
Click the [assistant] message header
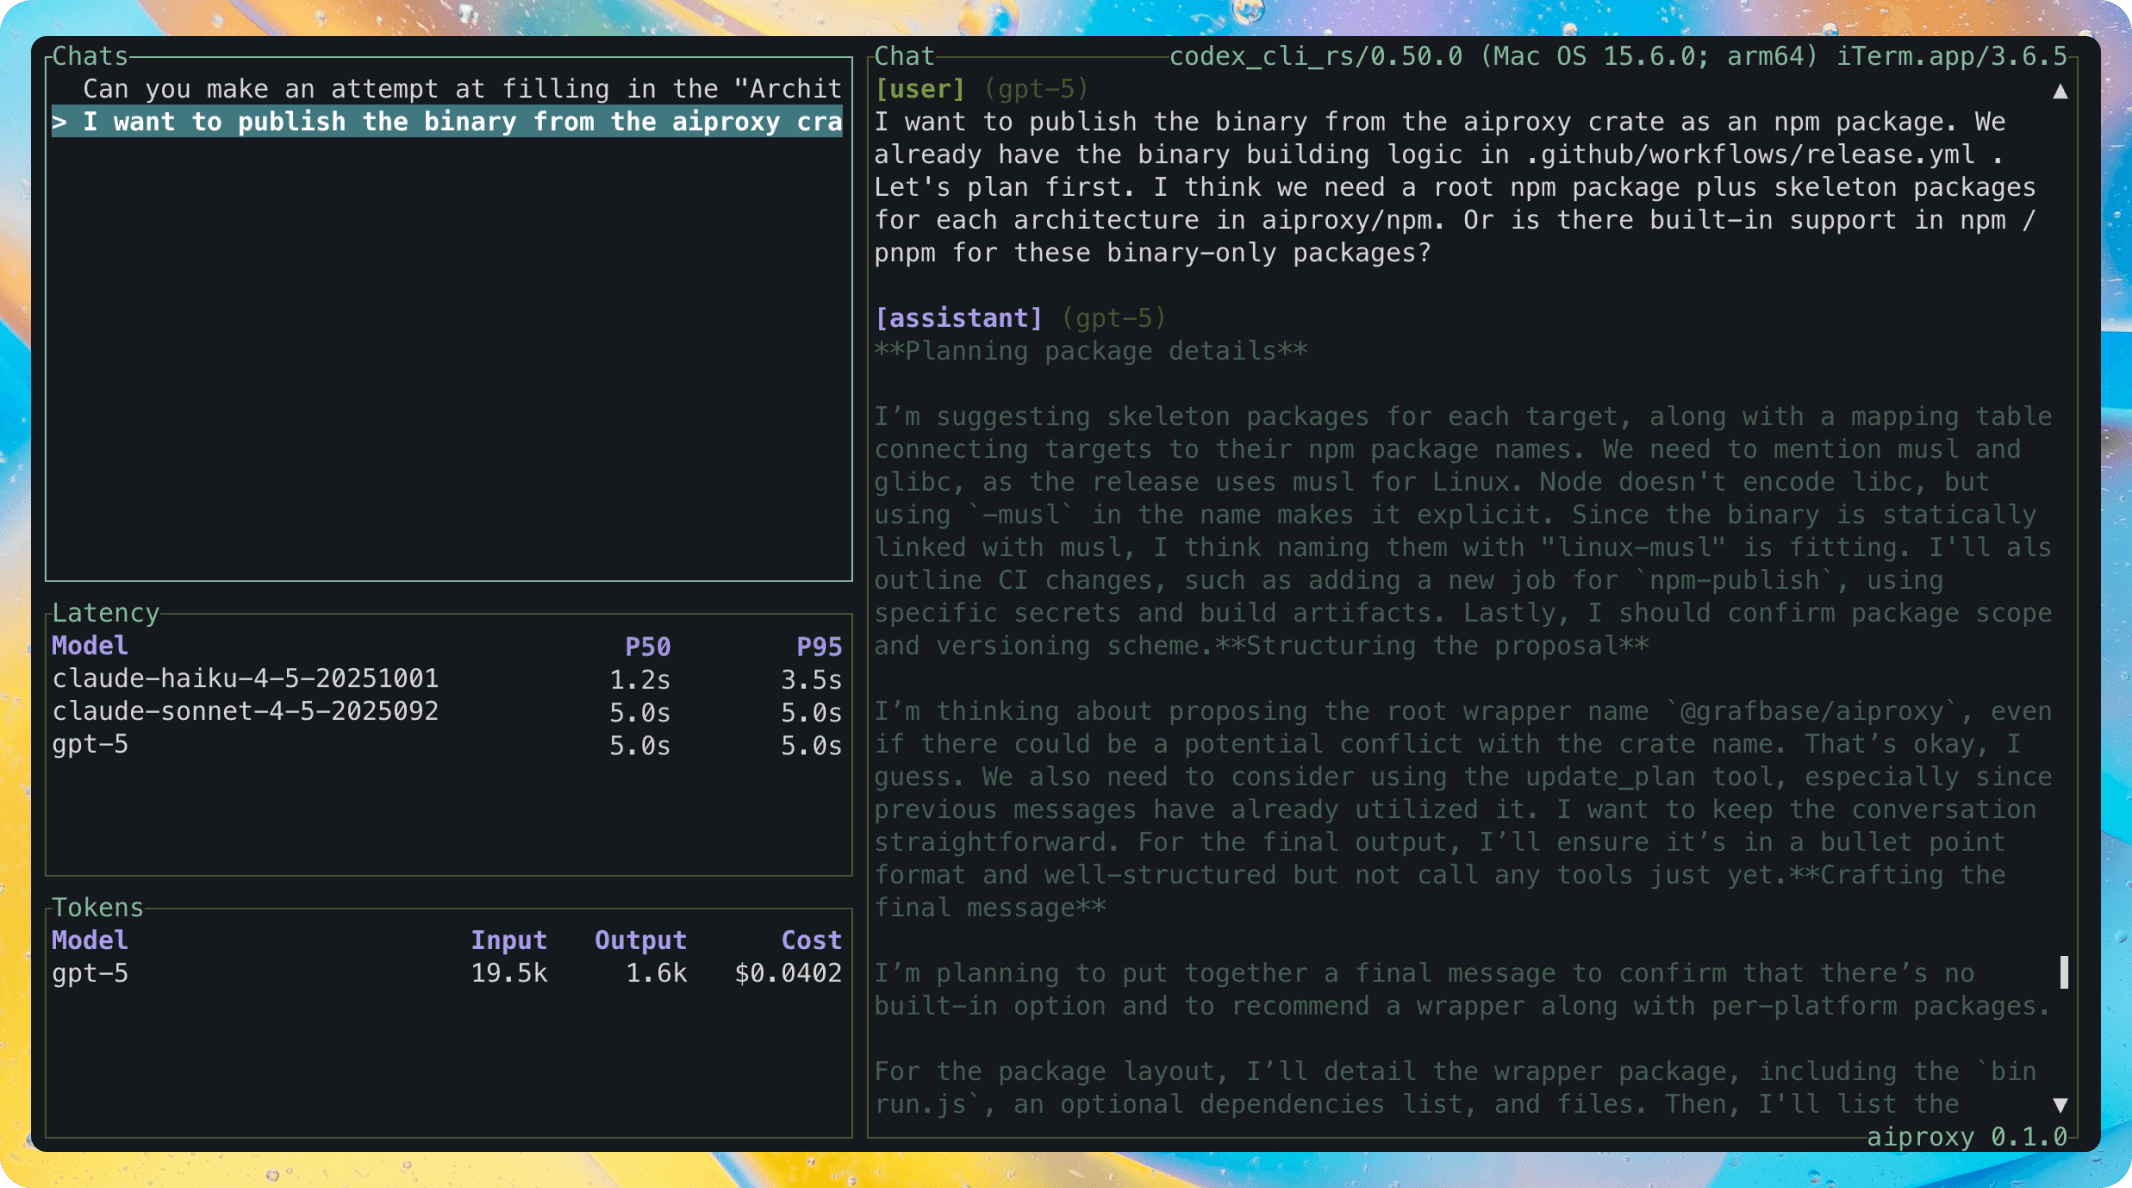958,317
